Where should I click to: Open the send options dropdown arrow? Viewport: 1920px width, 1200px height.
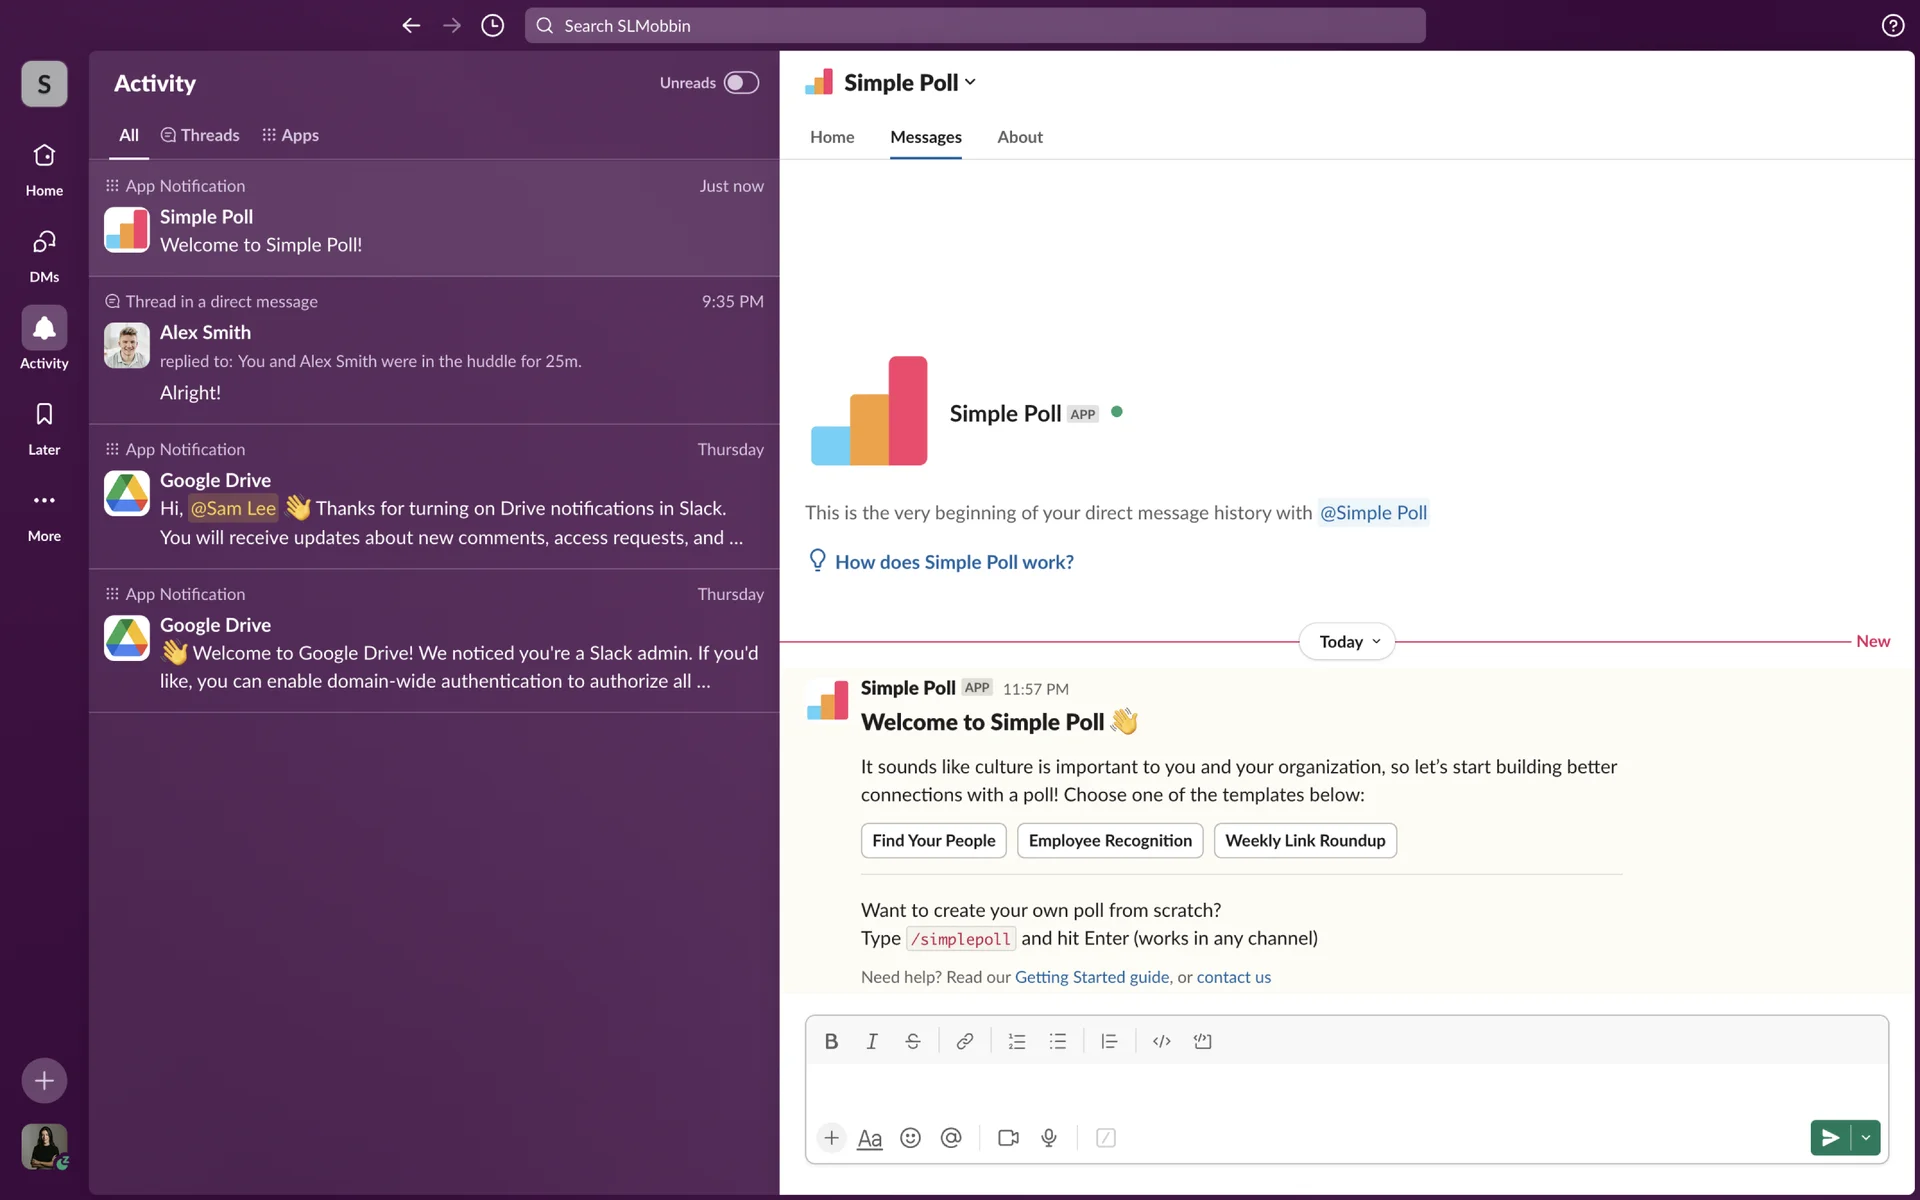(x=1866, y=1138)
